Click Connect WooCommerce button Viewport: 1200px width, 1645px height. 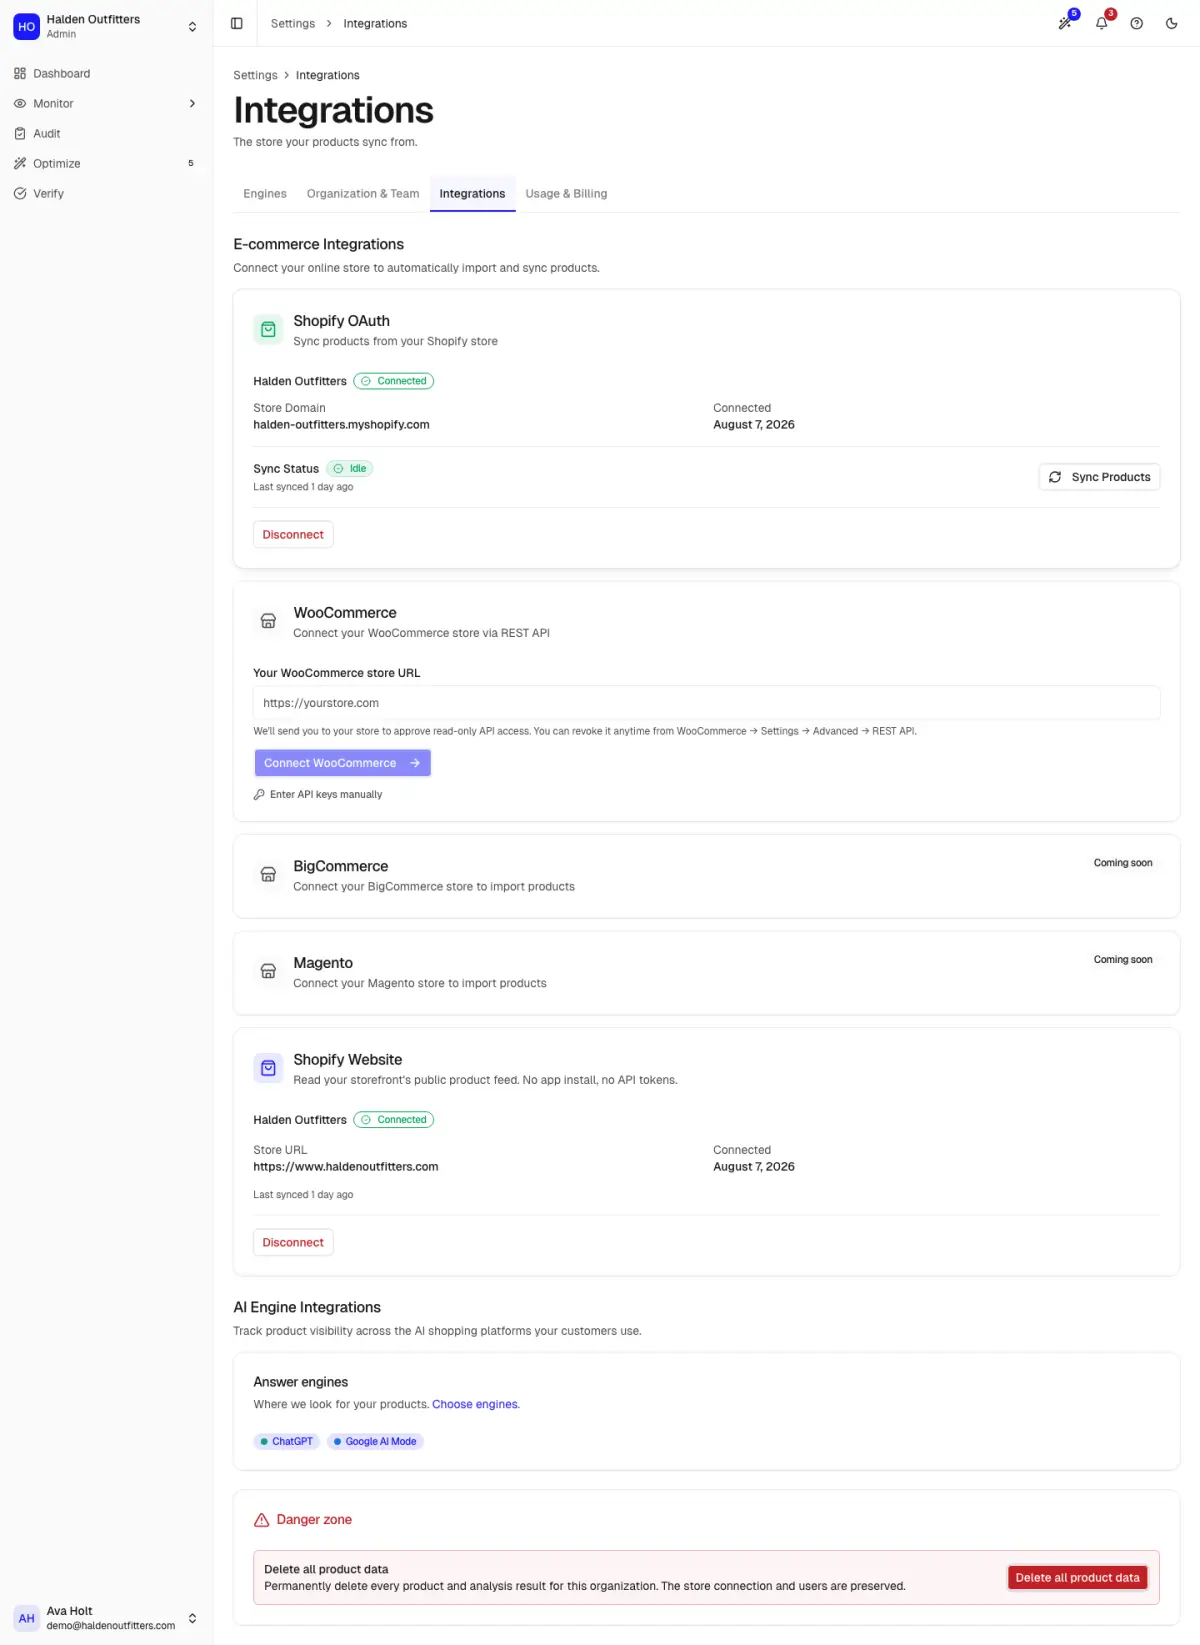pos(342,763)
